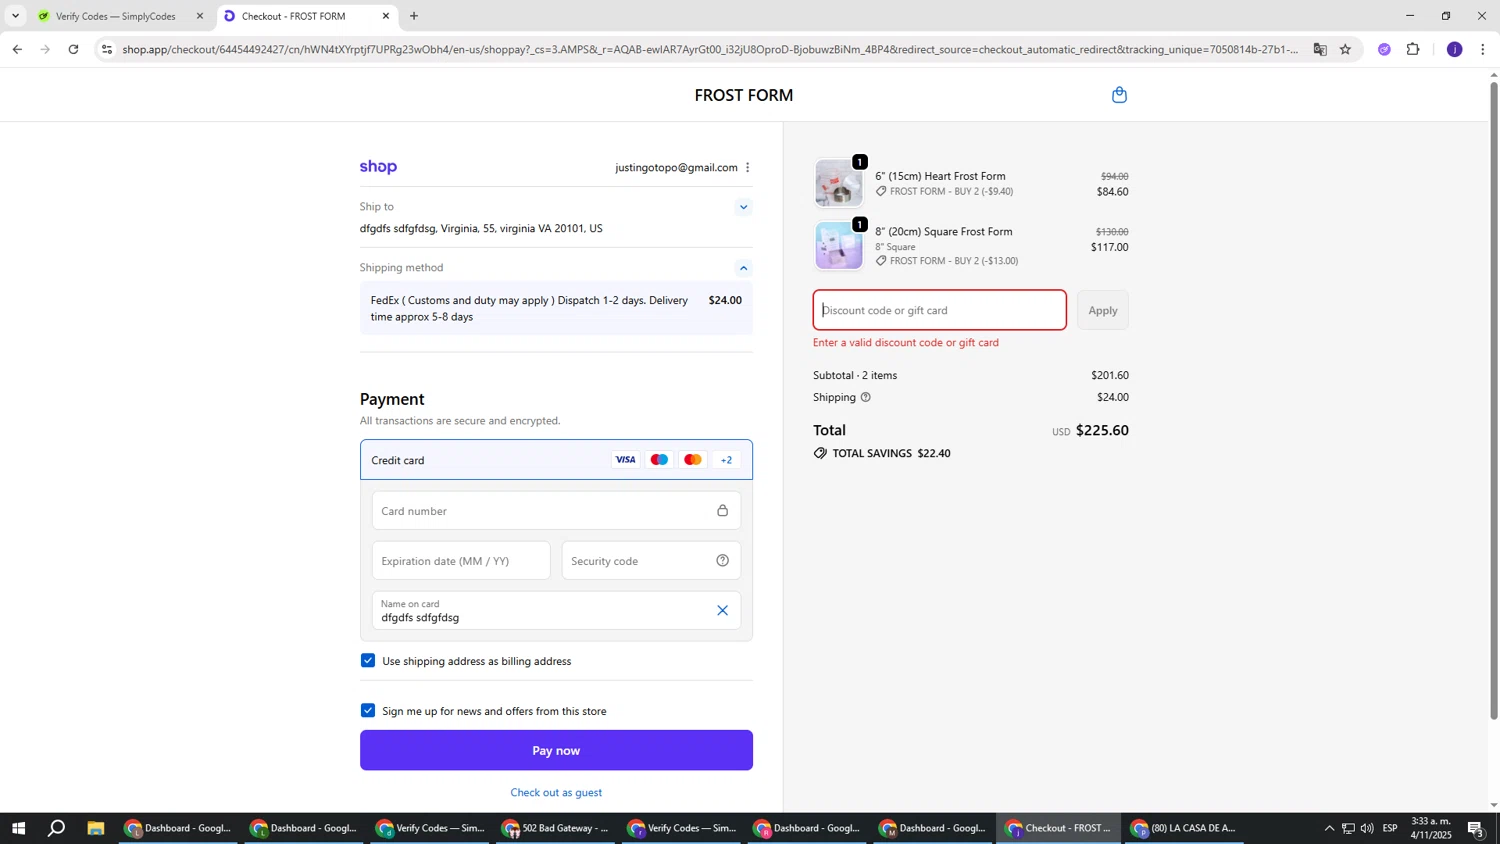
Task: Click the Visa card icon
Action: [625, 460]
